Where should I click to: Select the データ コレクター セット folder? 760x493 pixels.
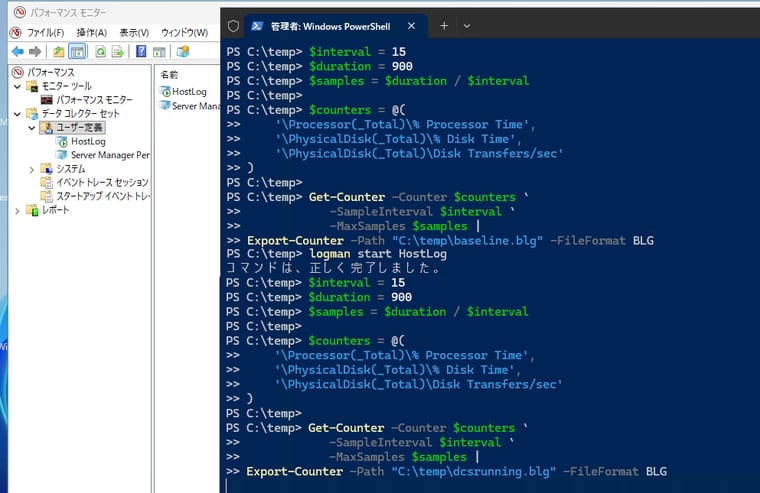(80, 114)
